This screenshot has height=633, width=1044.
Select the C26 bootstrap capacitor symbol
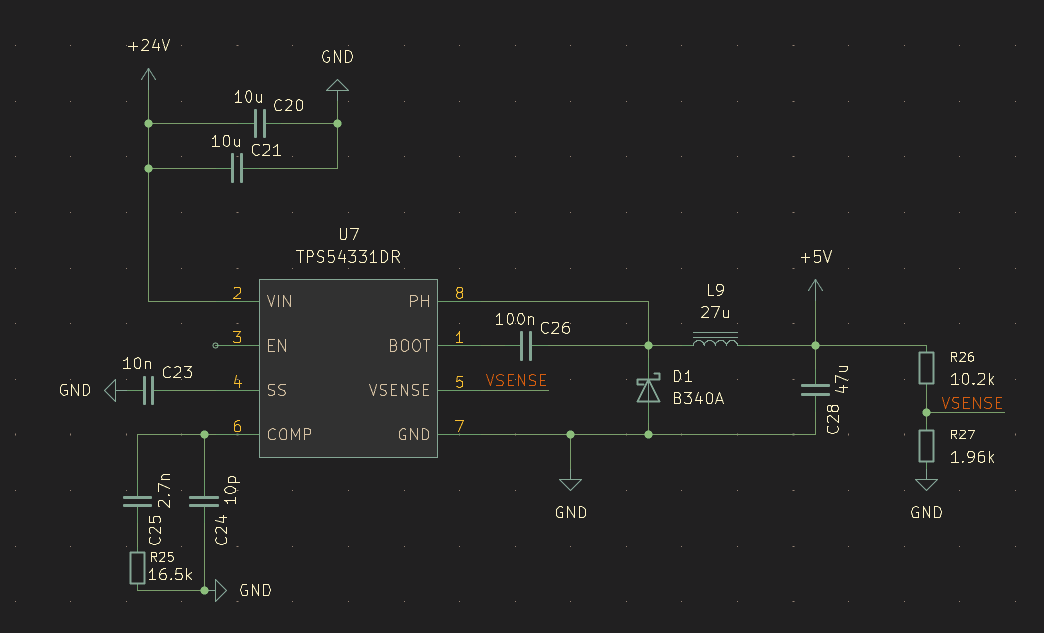point(526,346)
